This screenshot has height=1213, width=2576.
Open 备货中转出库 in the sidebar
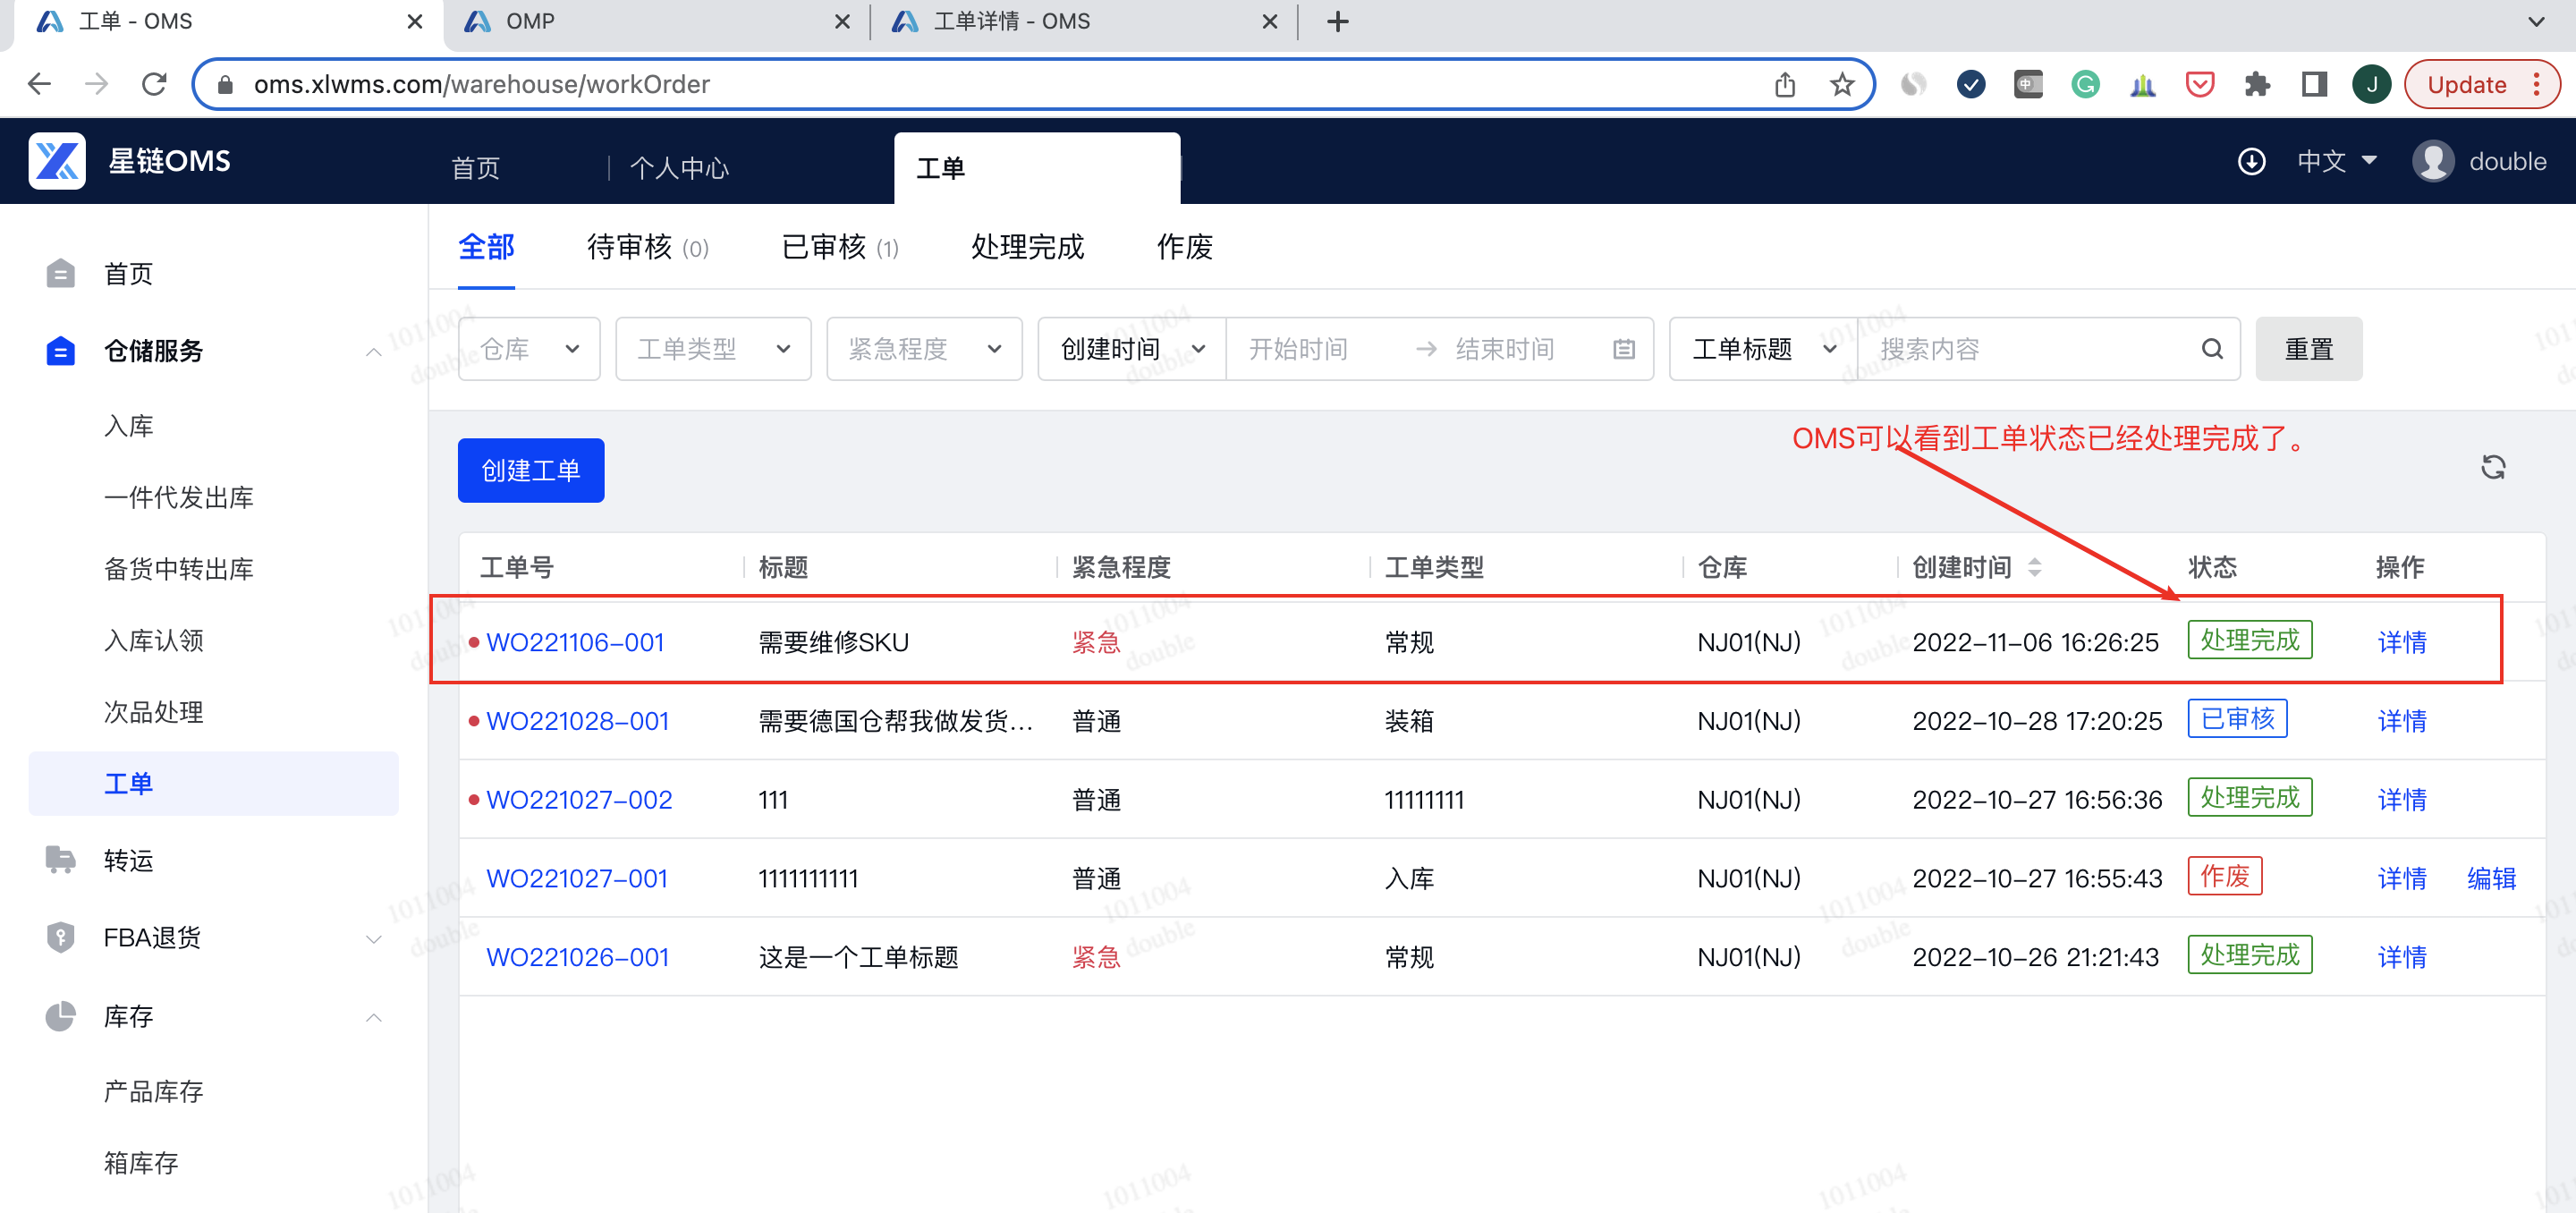(179, 569)
